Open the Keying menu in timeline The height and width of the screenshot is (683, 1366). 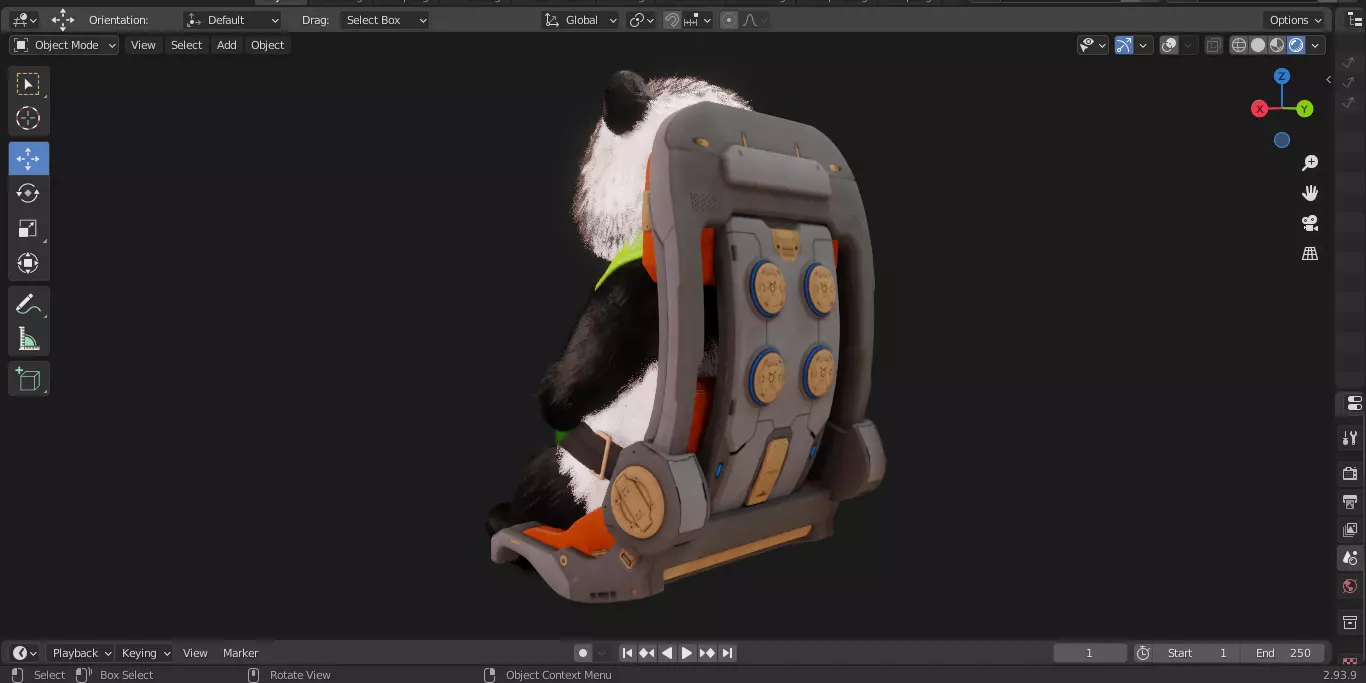pyautogui.click(x=144, y=653)
